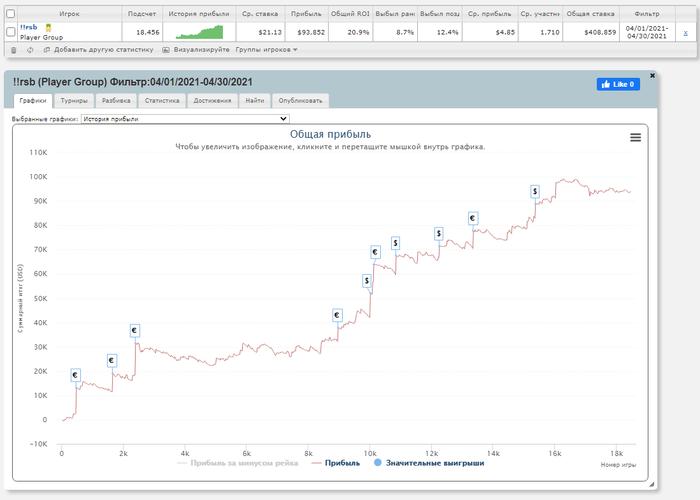Click the total stake '$408,859'
The width and height of the screenshot is (700, 500).
pos(600,32)
